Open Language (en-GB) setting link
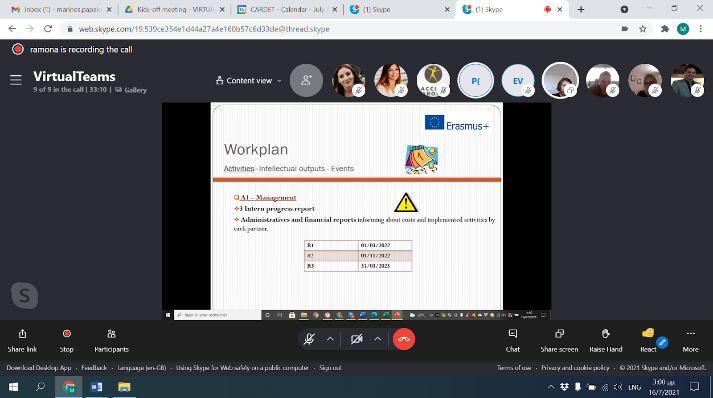 [x=141, y=368]
